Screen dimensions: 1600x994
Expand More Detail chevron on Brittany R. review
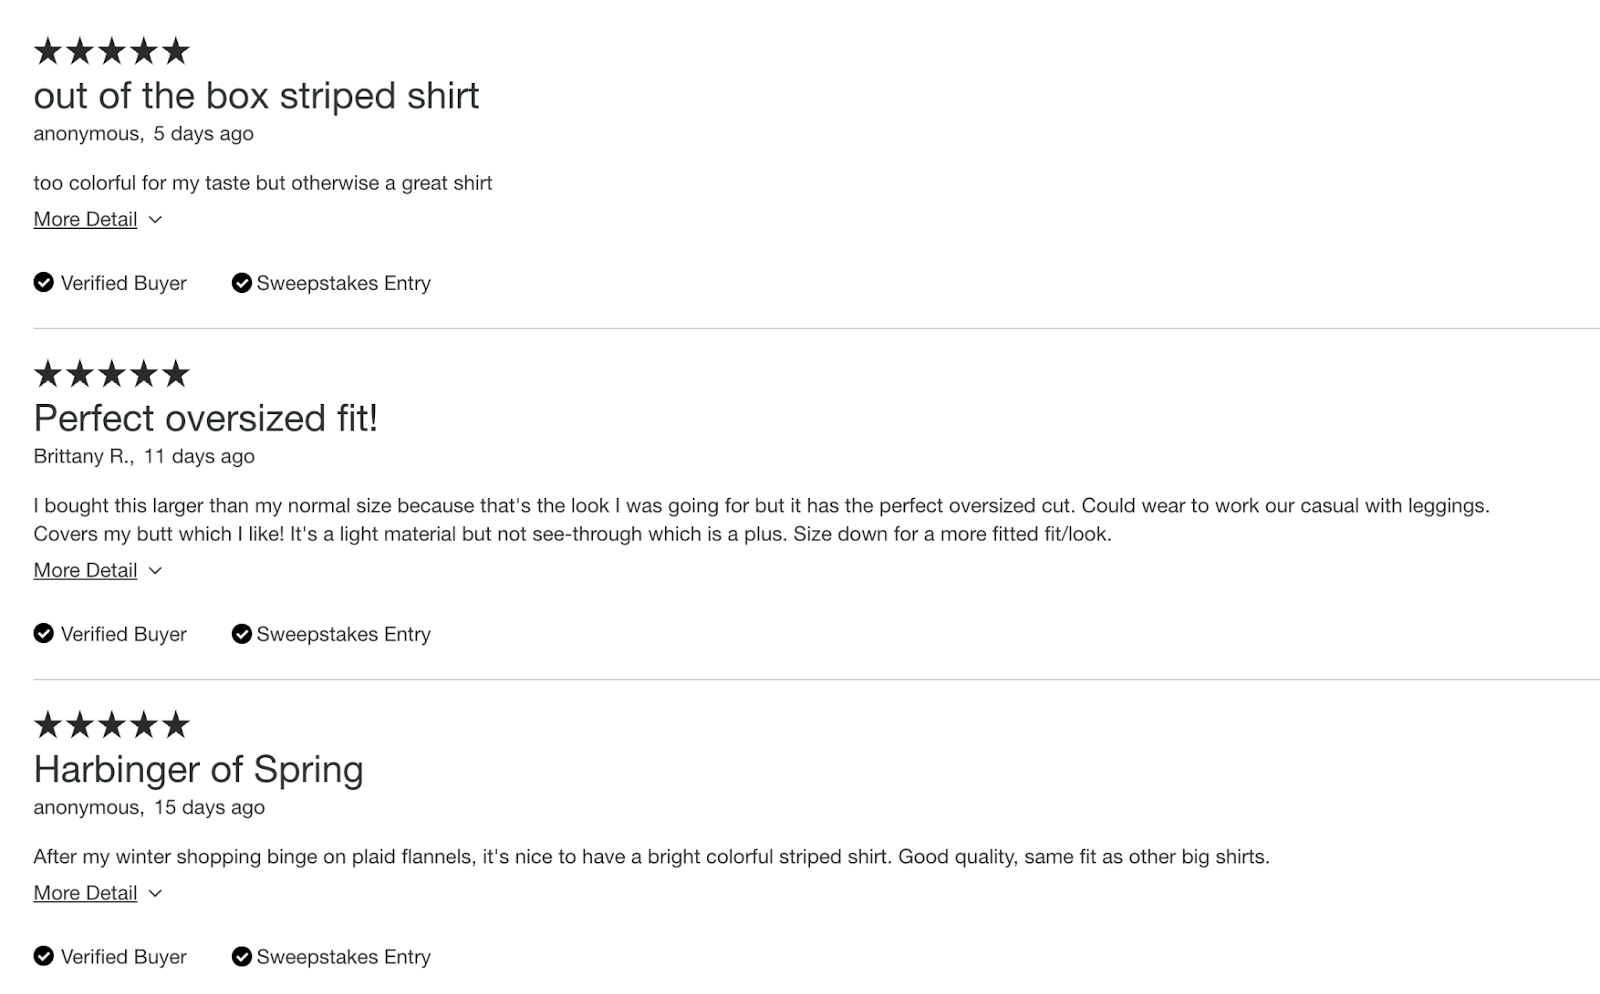[155, 571]
